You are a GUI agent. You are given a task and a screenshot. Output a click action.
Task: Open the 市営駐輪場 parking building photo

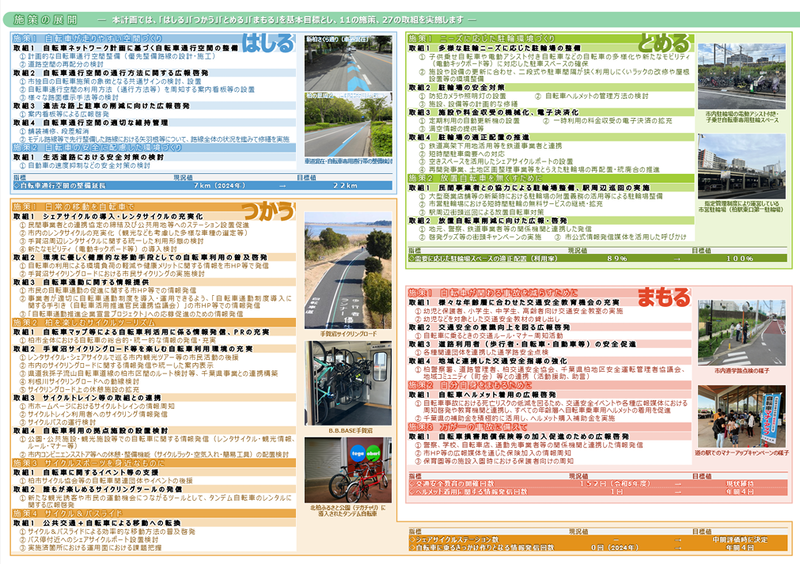click(x=741, y=166)
